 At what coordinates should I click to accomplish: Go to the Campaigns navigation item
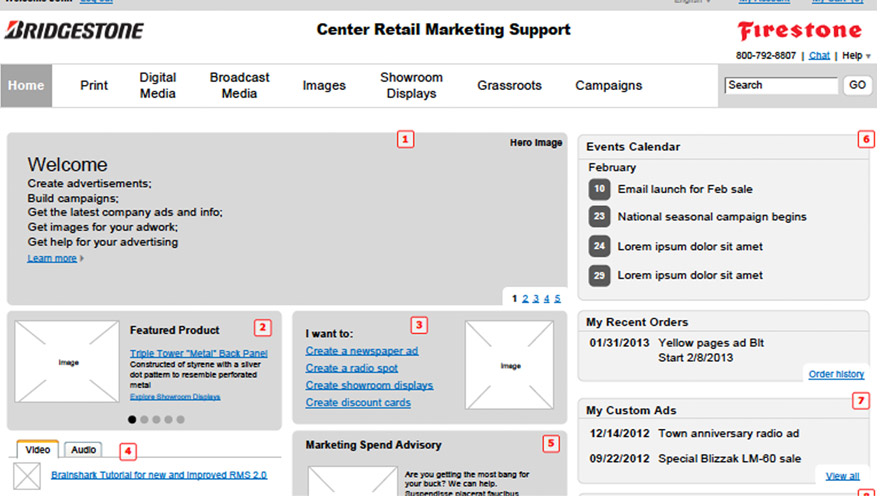coord(608,86)
